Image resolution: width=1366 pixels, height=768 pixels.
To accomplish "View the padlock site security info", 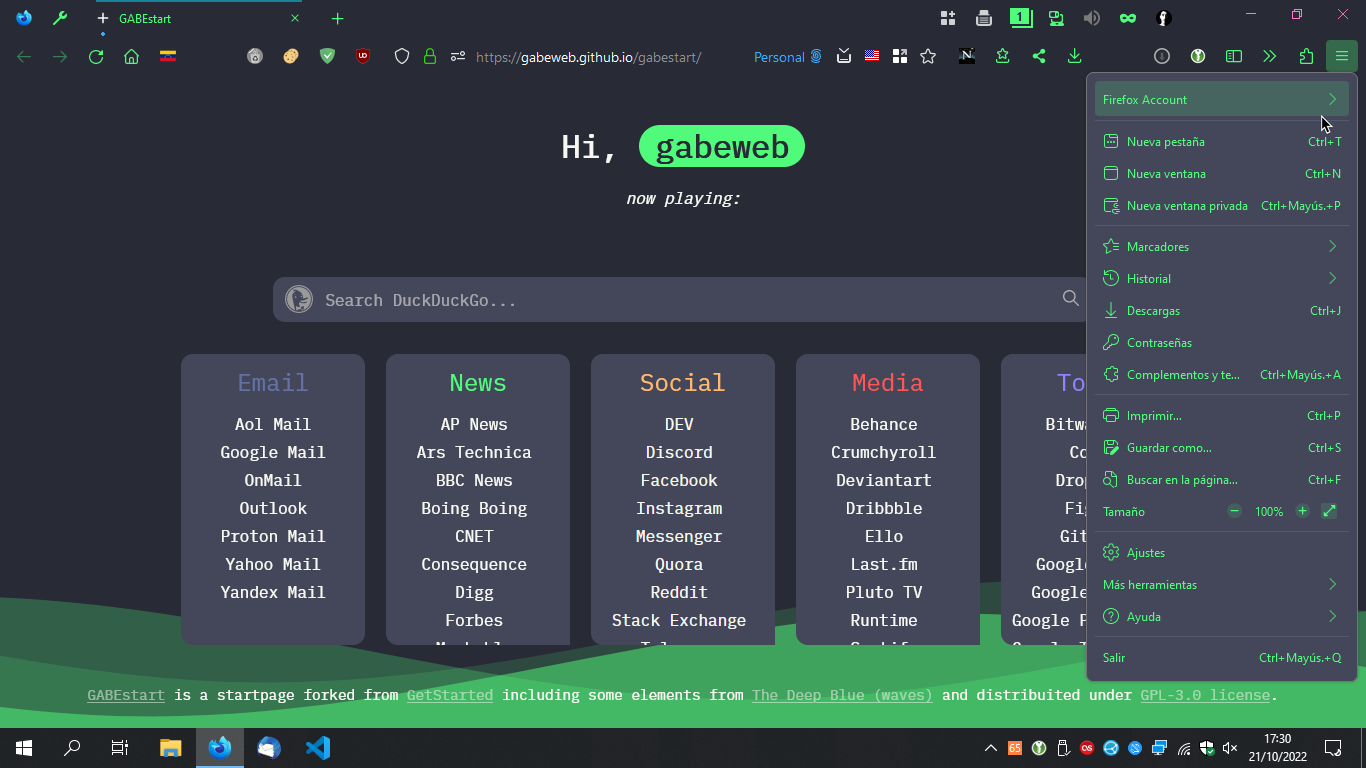I will click(x=430, y=57).
